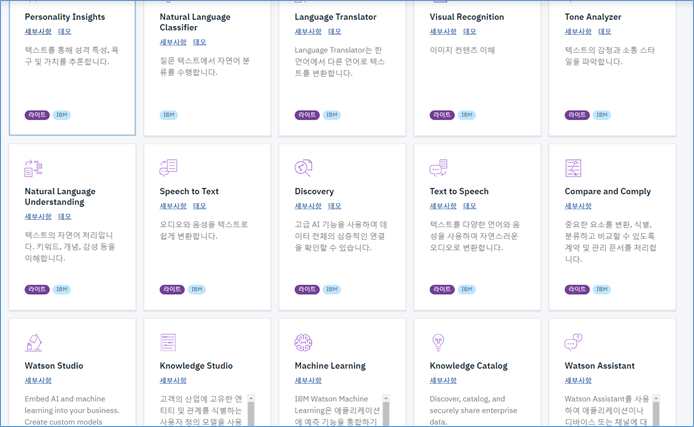Open 데모 link under Speech to Text
This screenshot has width=694, height=427.
pyautogui.click(x=200, y=206)
